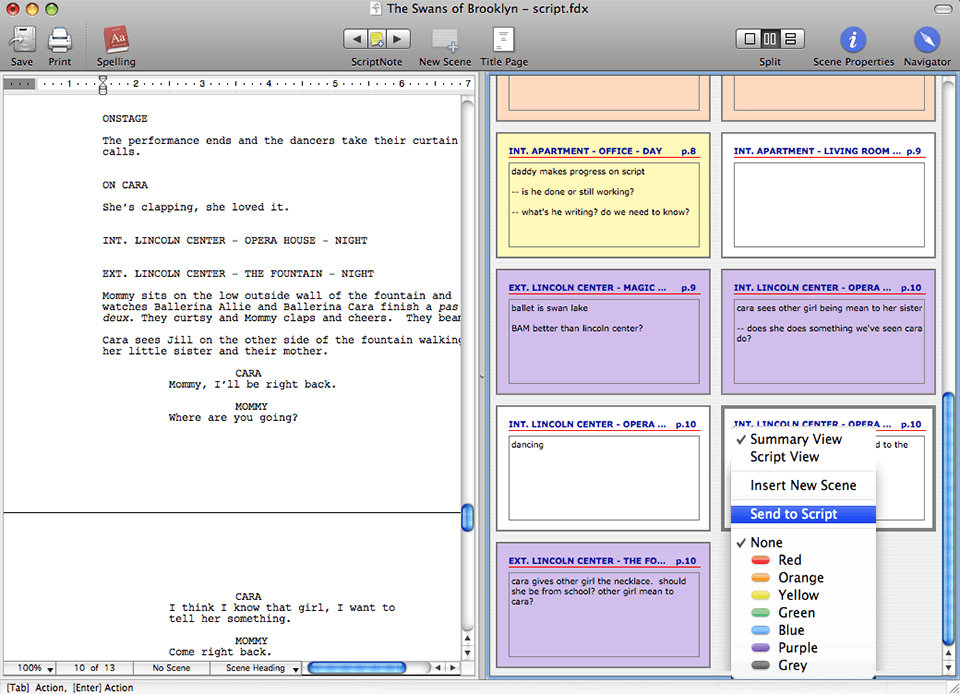Viewport: 960px width, 694px height.
Task: Open the Print dialog
Action: tap(59, 38)
